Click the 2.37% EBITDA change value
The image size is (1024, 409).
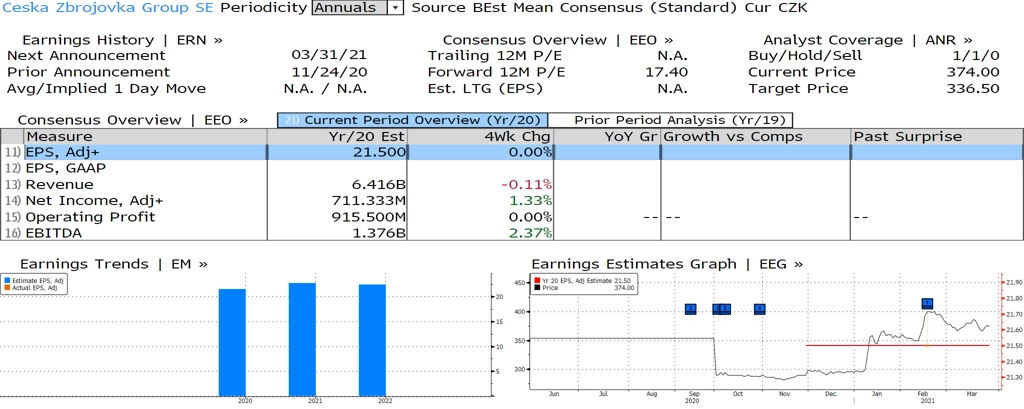(529, 233)
